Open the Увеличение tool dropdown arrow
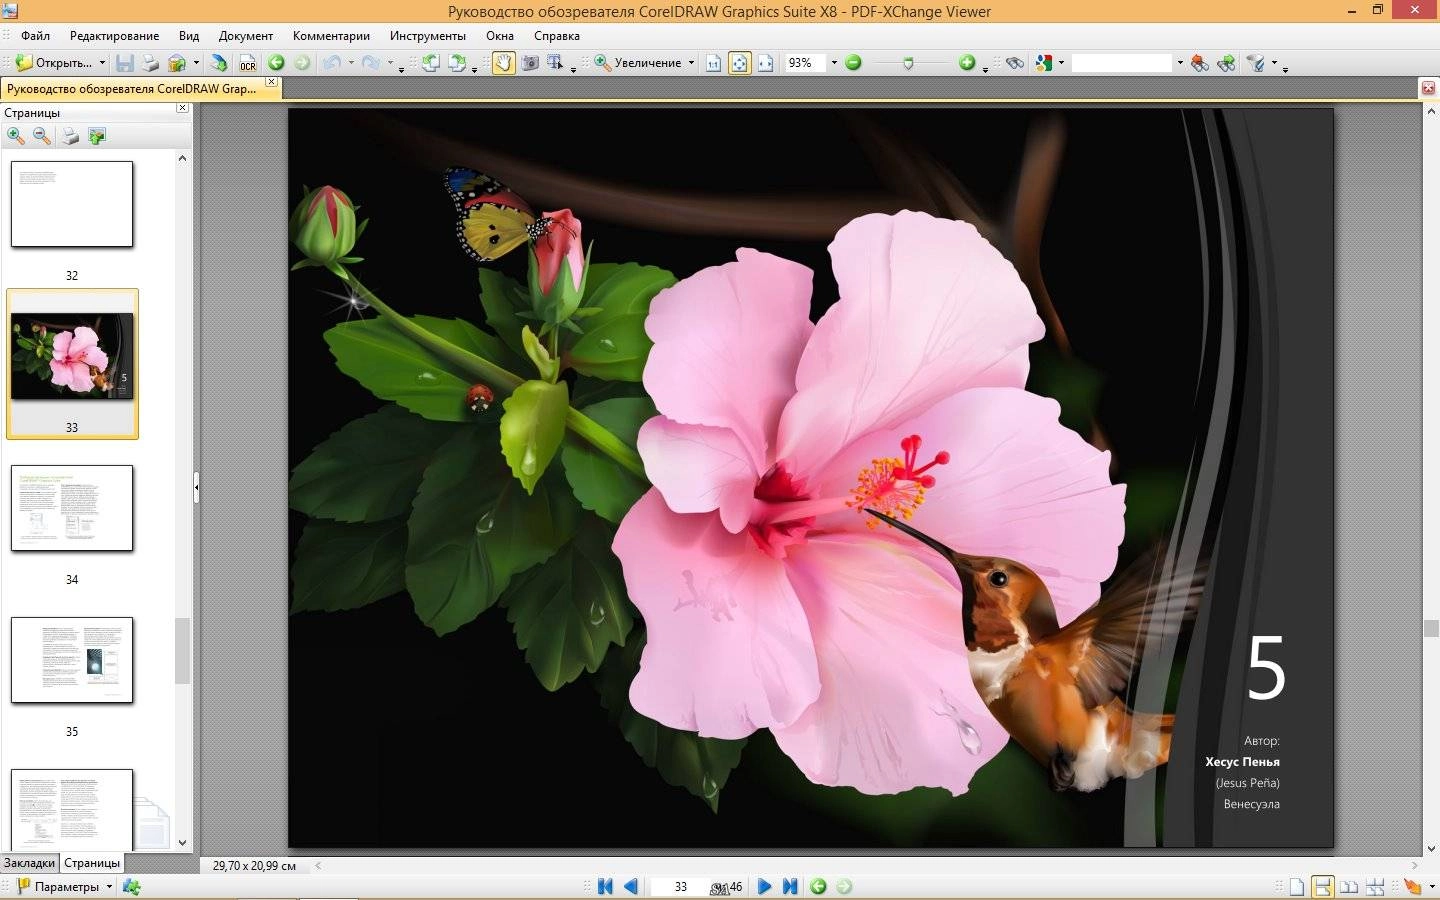Image resolution: width=1440 pixels, height=900 pixels. click(691, 63)
